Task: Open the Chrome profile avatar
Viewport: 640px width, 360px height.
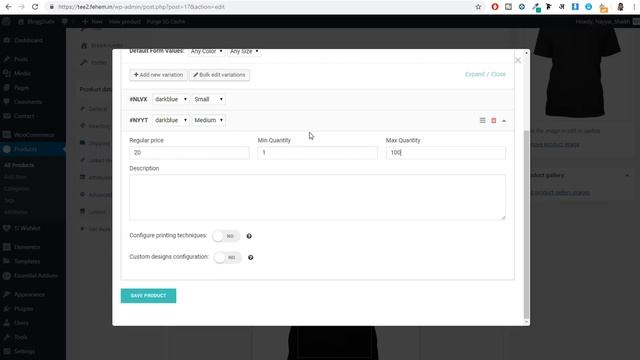Action: [x=620, y=7]
